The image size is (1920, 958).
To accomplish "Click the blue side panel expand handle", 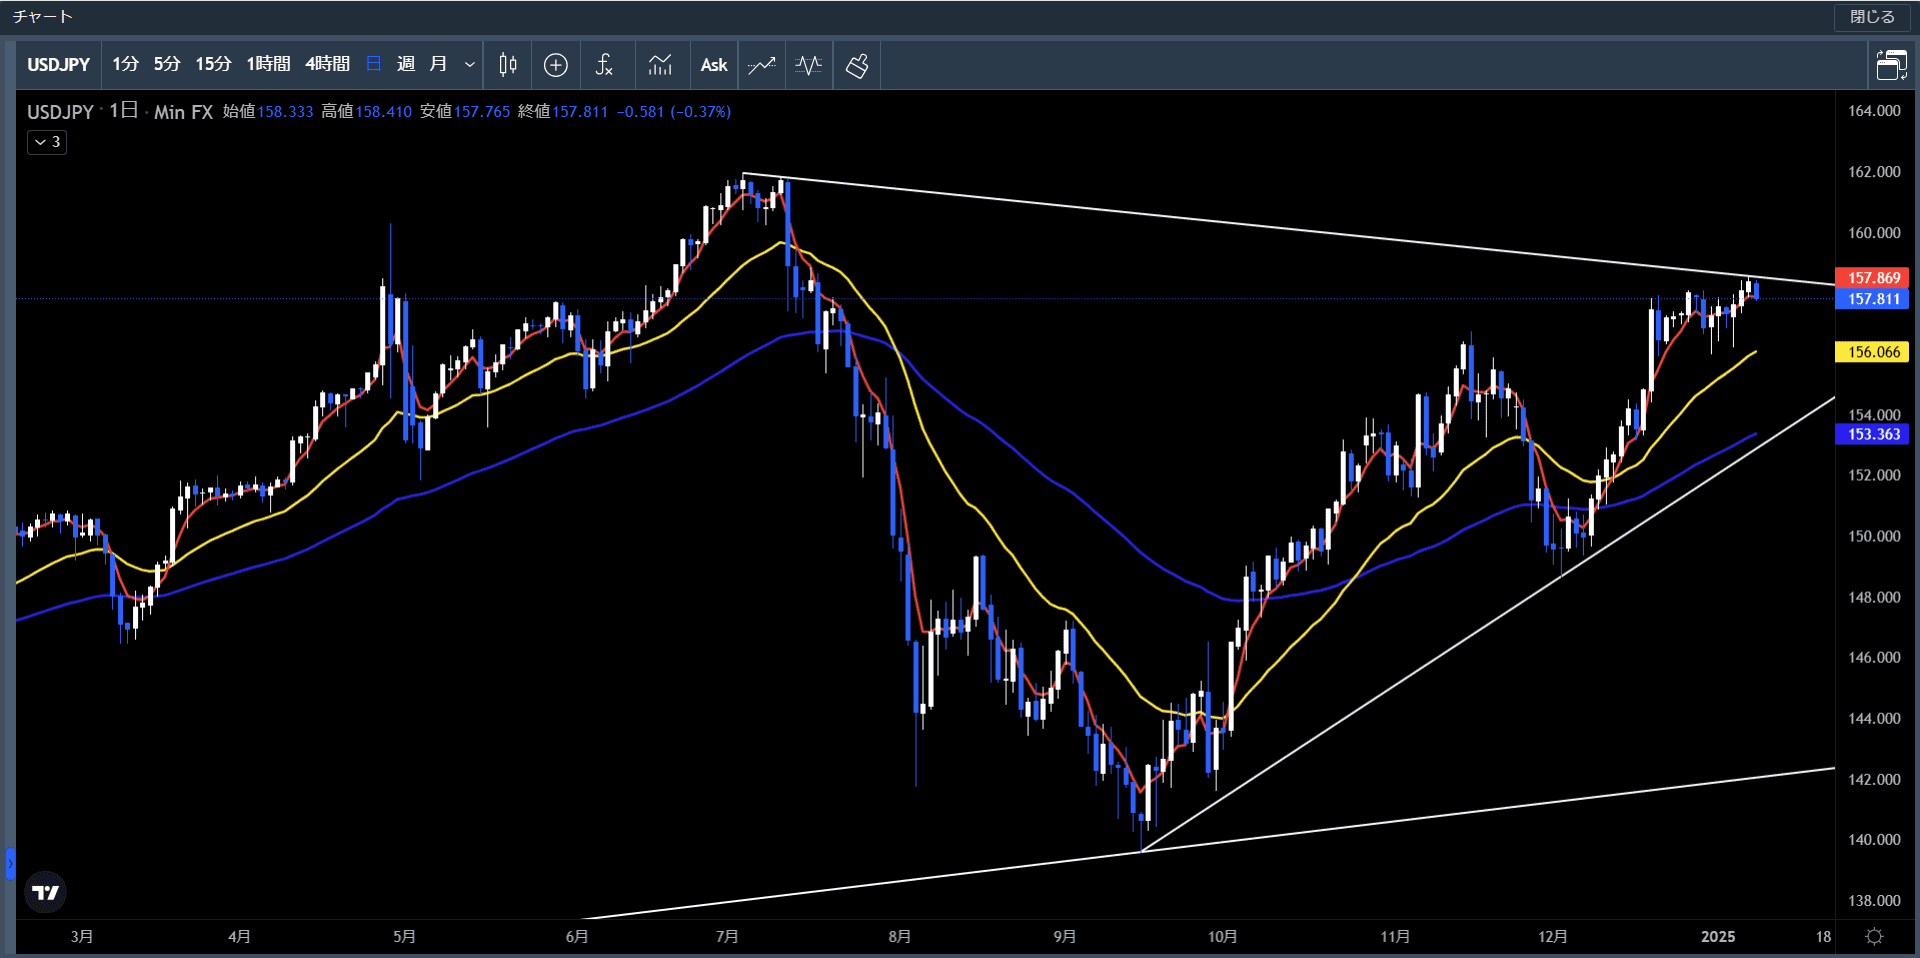I will (x=10, y=863).
